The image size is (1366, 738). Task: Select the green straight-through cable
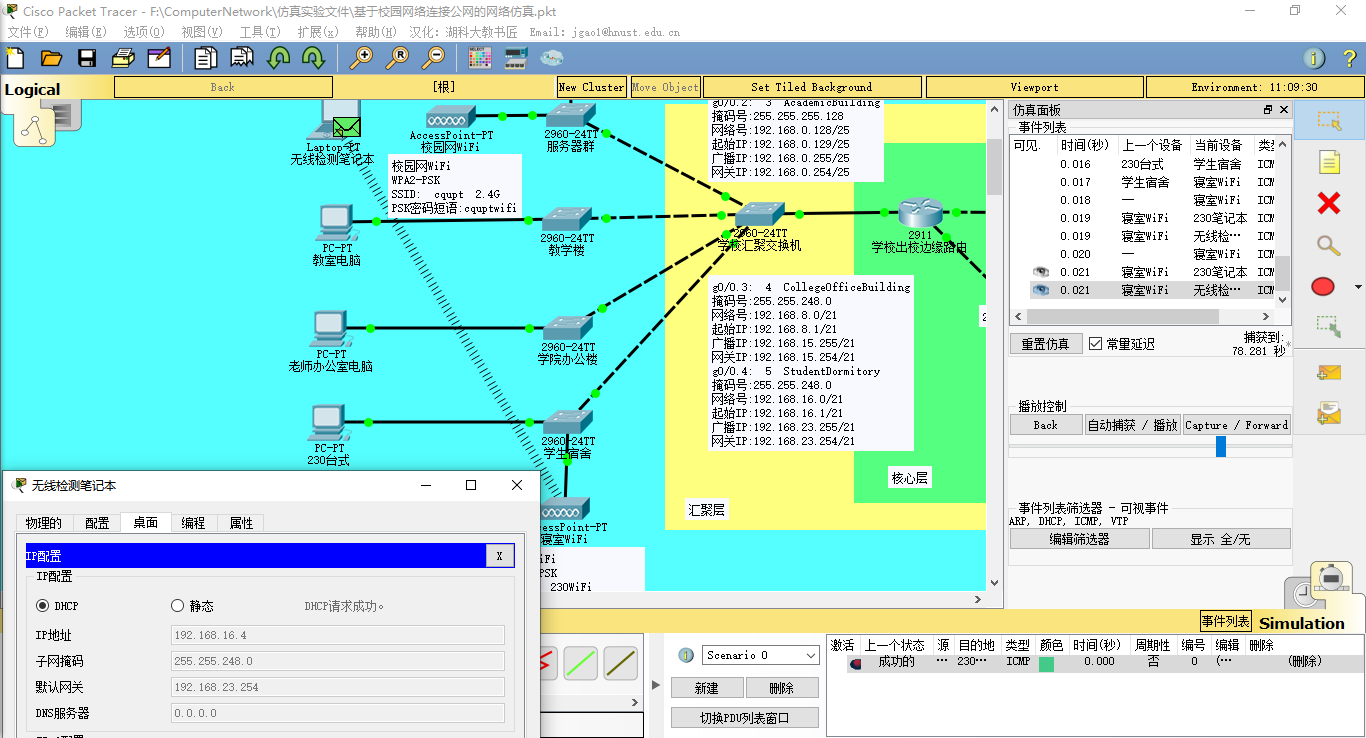pos(581,663)
